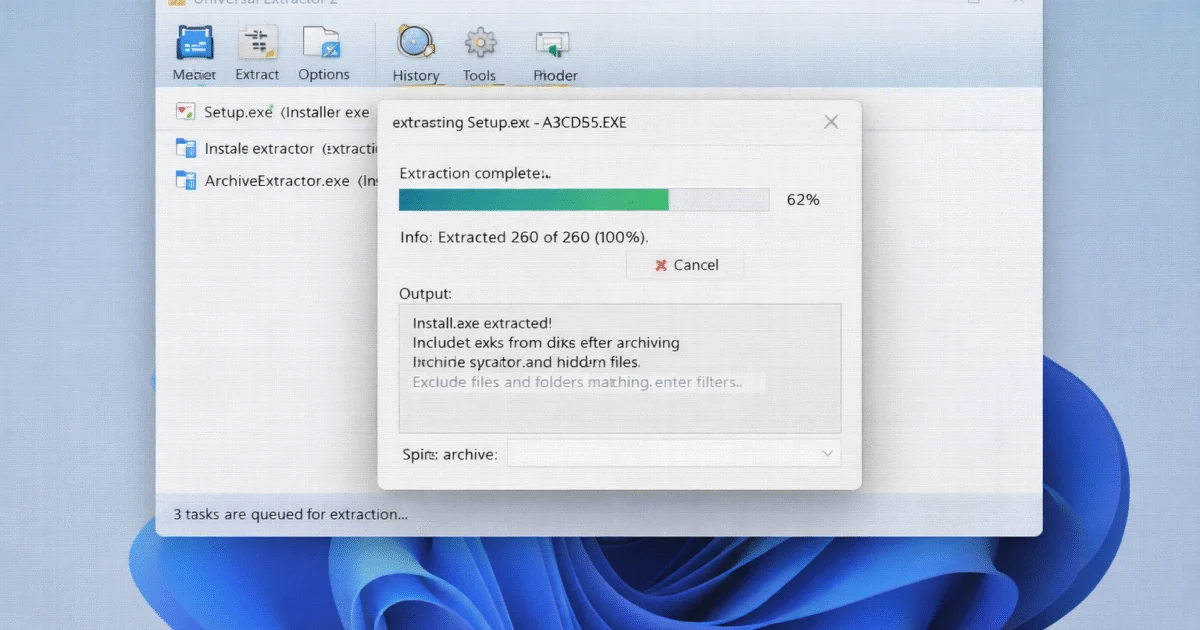
Task: Click the Output text box
Action: 620,368
